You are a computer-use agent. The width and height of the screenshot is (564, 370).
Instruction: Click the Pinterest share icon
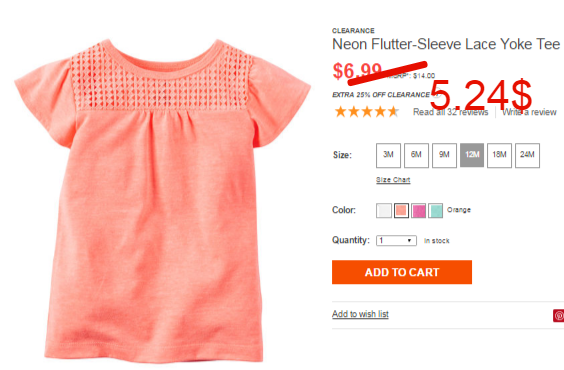(559, 315)
